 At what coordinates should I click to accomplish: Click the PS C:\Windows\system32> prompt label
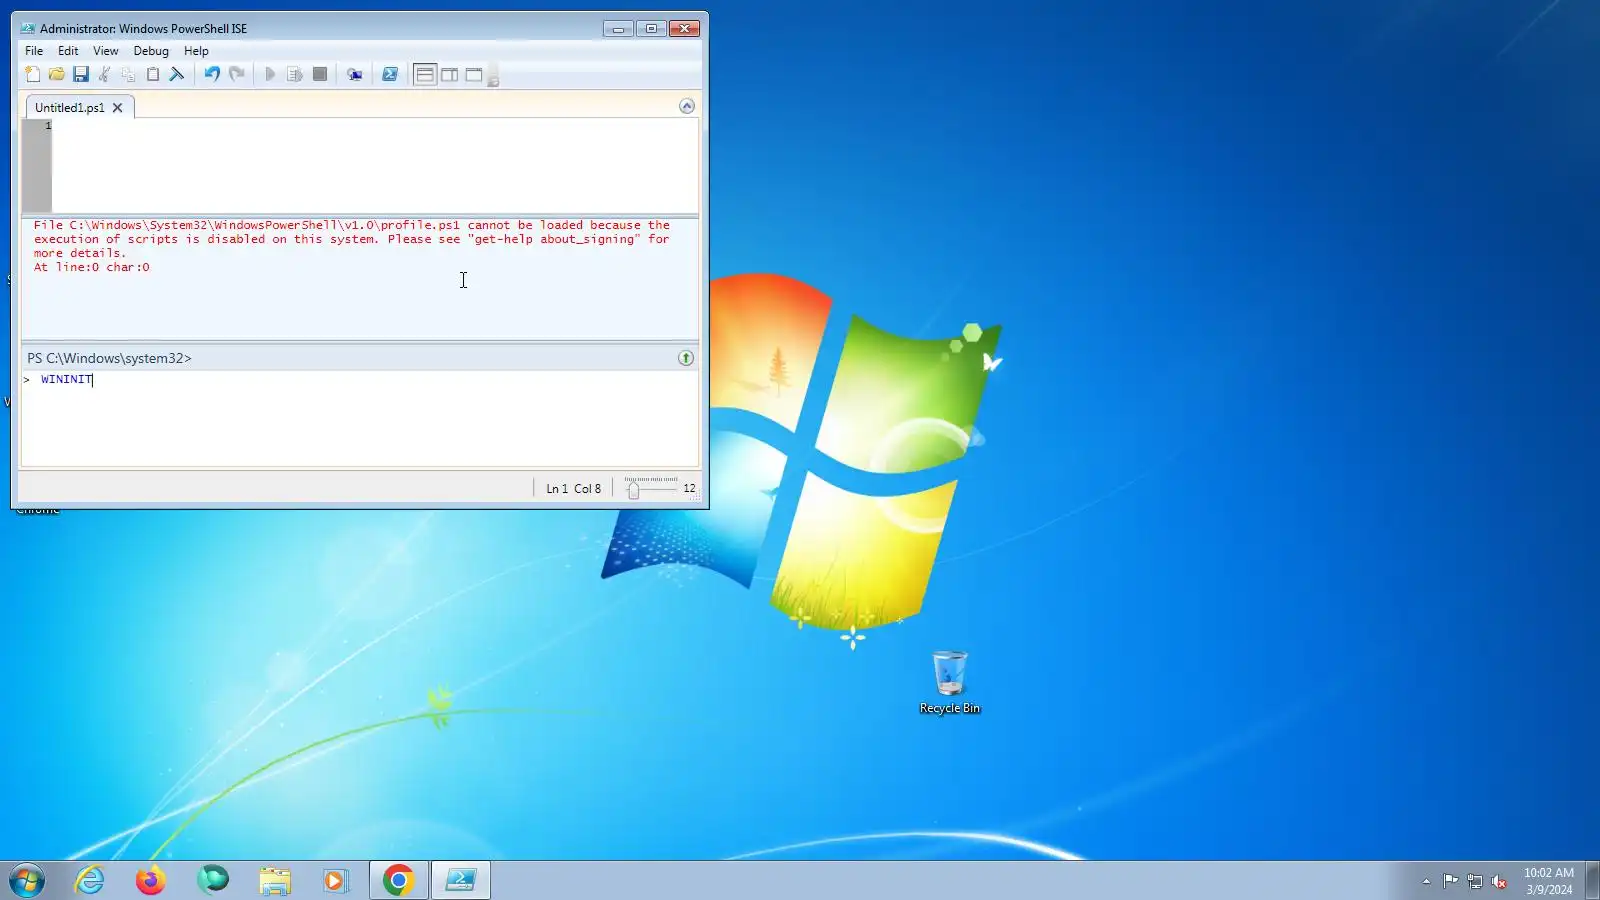109,358
